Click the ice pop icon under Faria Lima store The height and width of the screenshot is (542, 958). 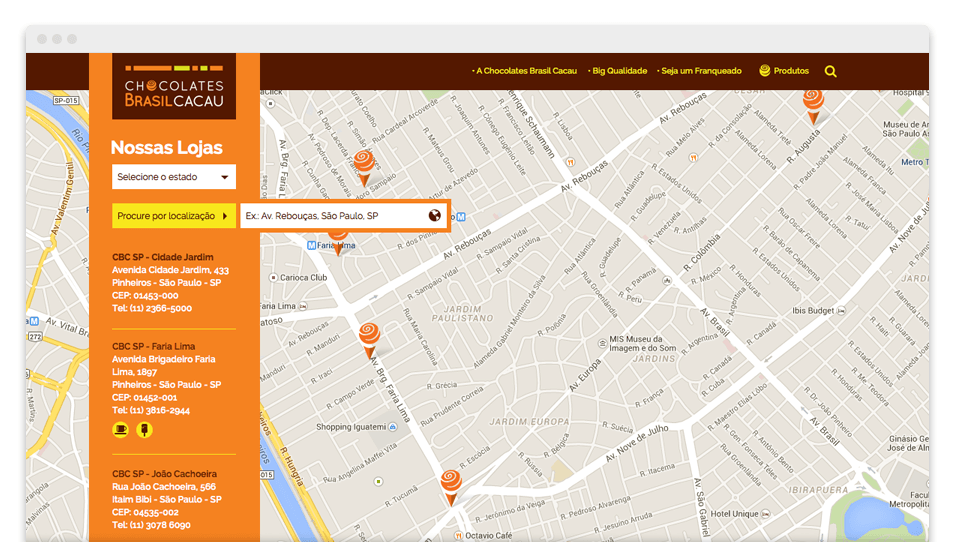(144, 430)
